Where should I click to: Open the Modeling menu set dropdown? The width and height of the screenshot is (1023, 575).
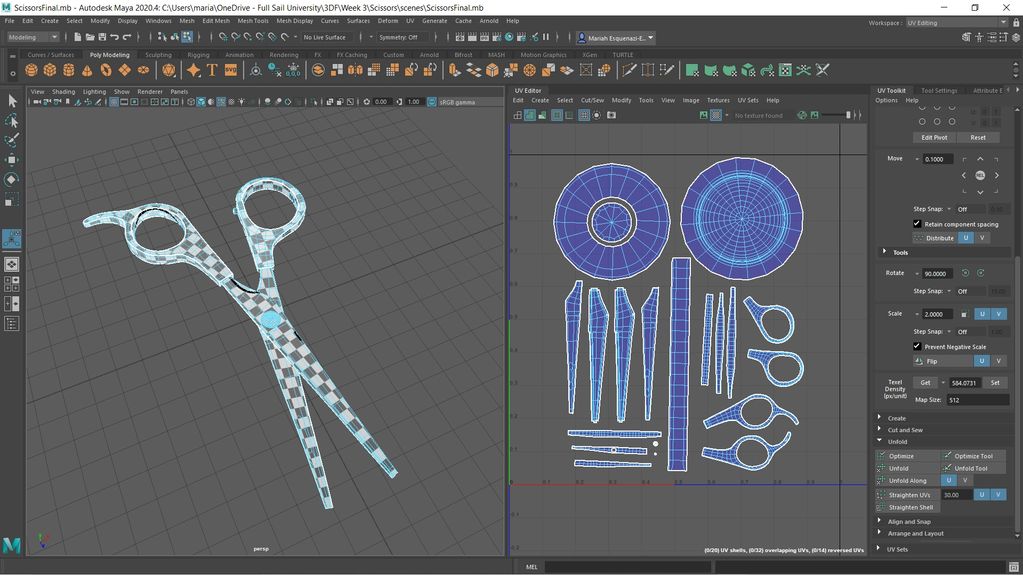point(33,37)
